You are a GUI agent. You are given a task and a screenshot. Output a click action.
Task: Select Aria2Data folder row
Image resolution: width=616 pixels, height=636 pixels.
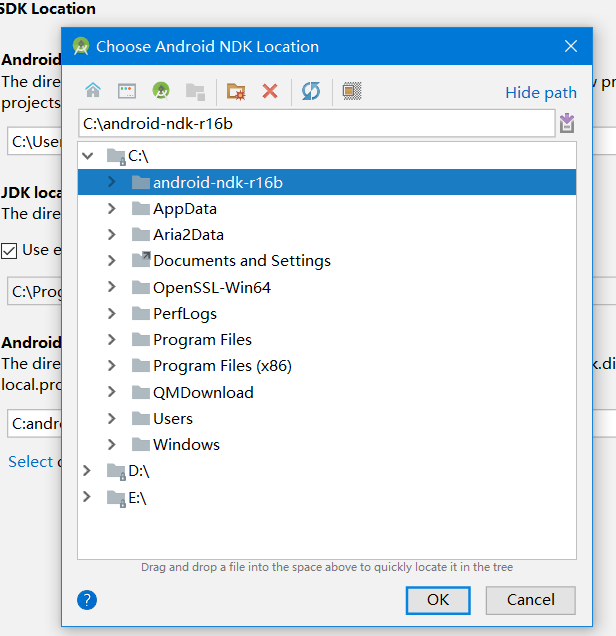(327, 234)
